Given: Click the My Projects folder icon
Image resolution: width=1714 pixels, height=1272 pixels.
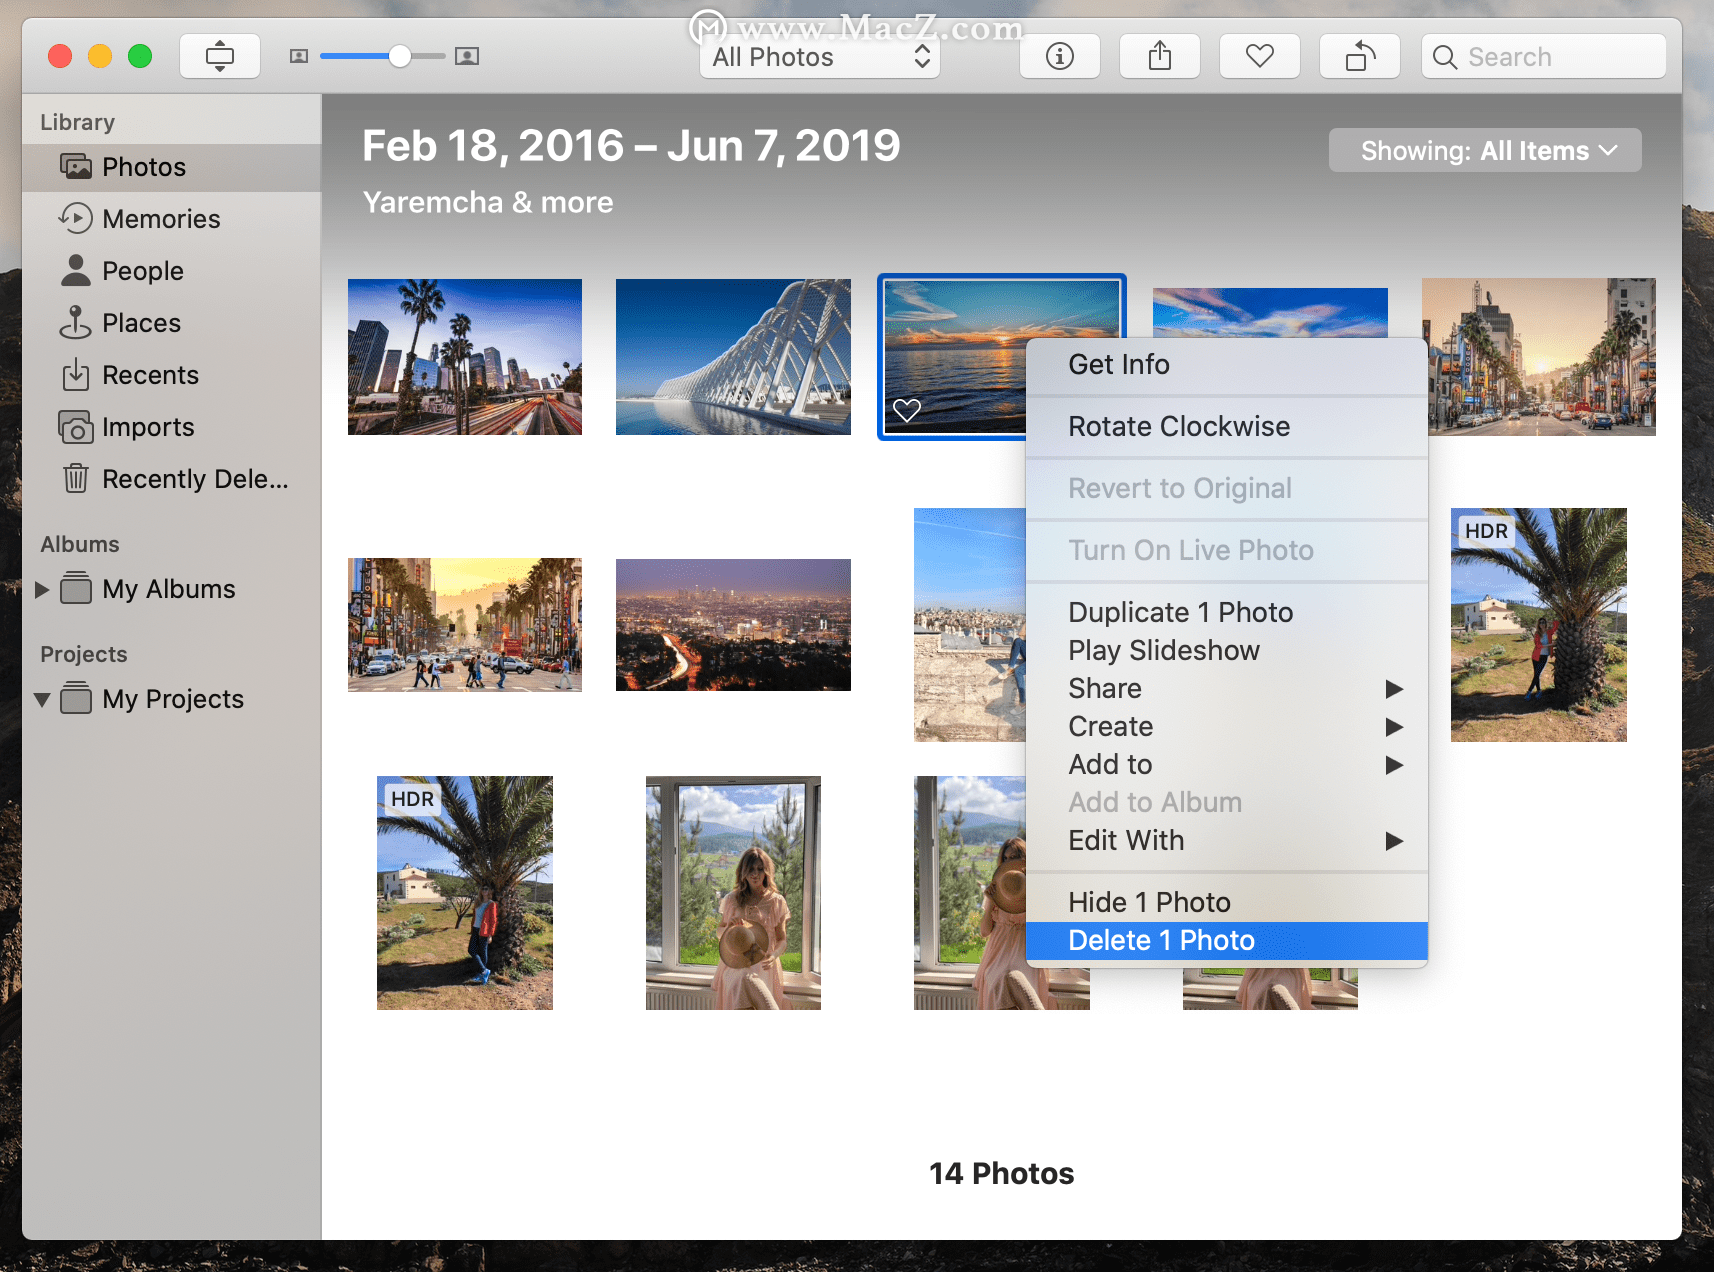Looking at the screenshot, I should pyautogui.click(x=76, y=698).
